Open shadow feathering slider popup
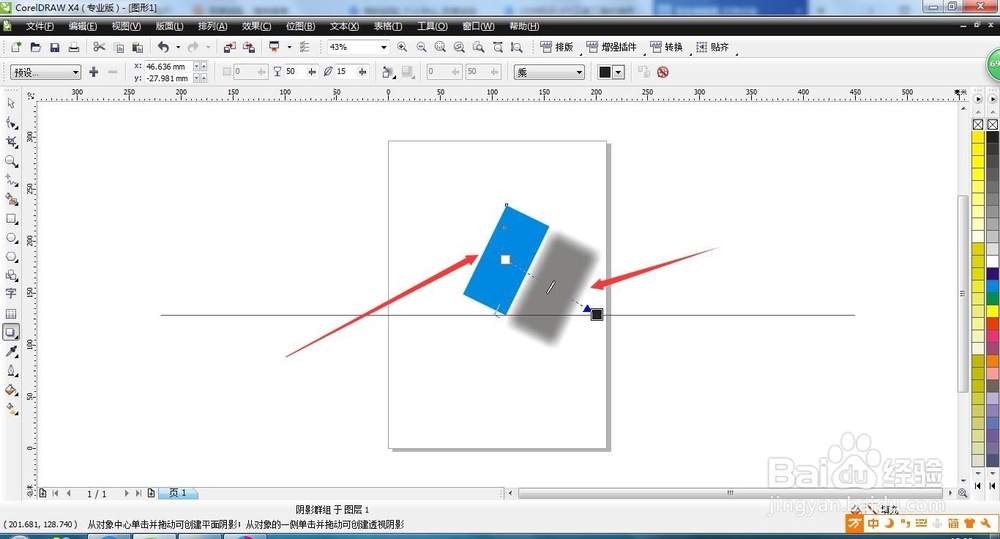The width and height of the screenshot is (1000, 539). 362,72
